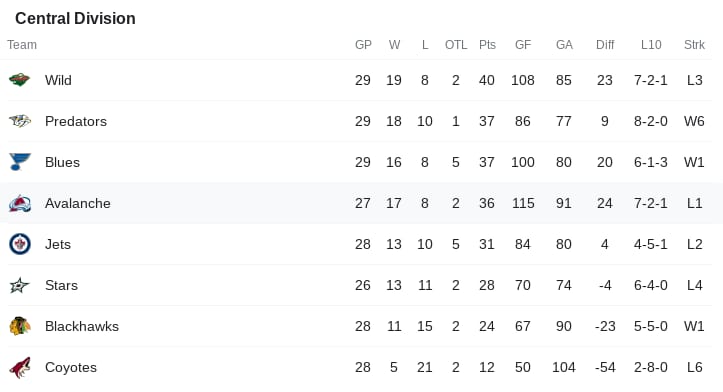
Task: Open the Predators team name link
Action: [x=76, y=121]
